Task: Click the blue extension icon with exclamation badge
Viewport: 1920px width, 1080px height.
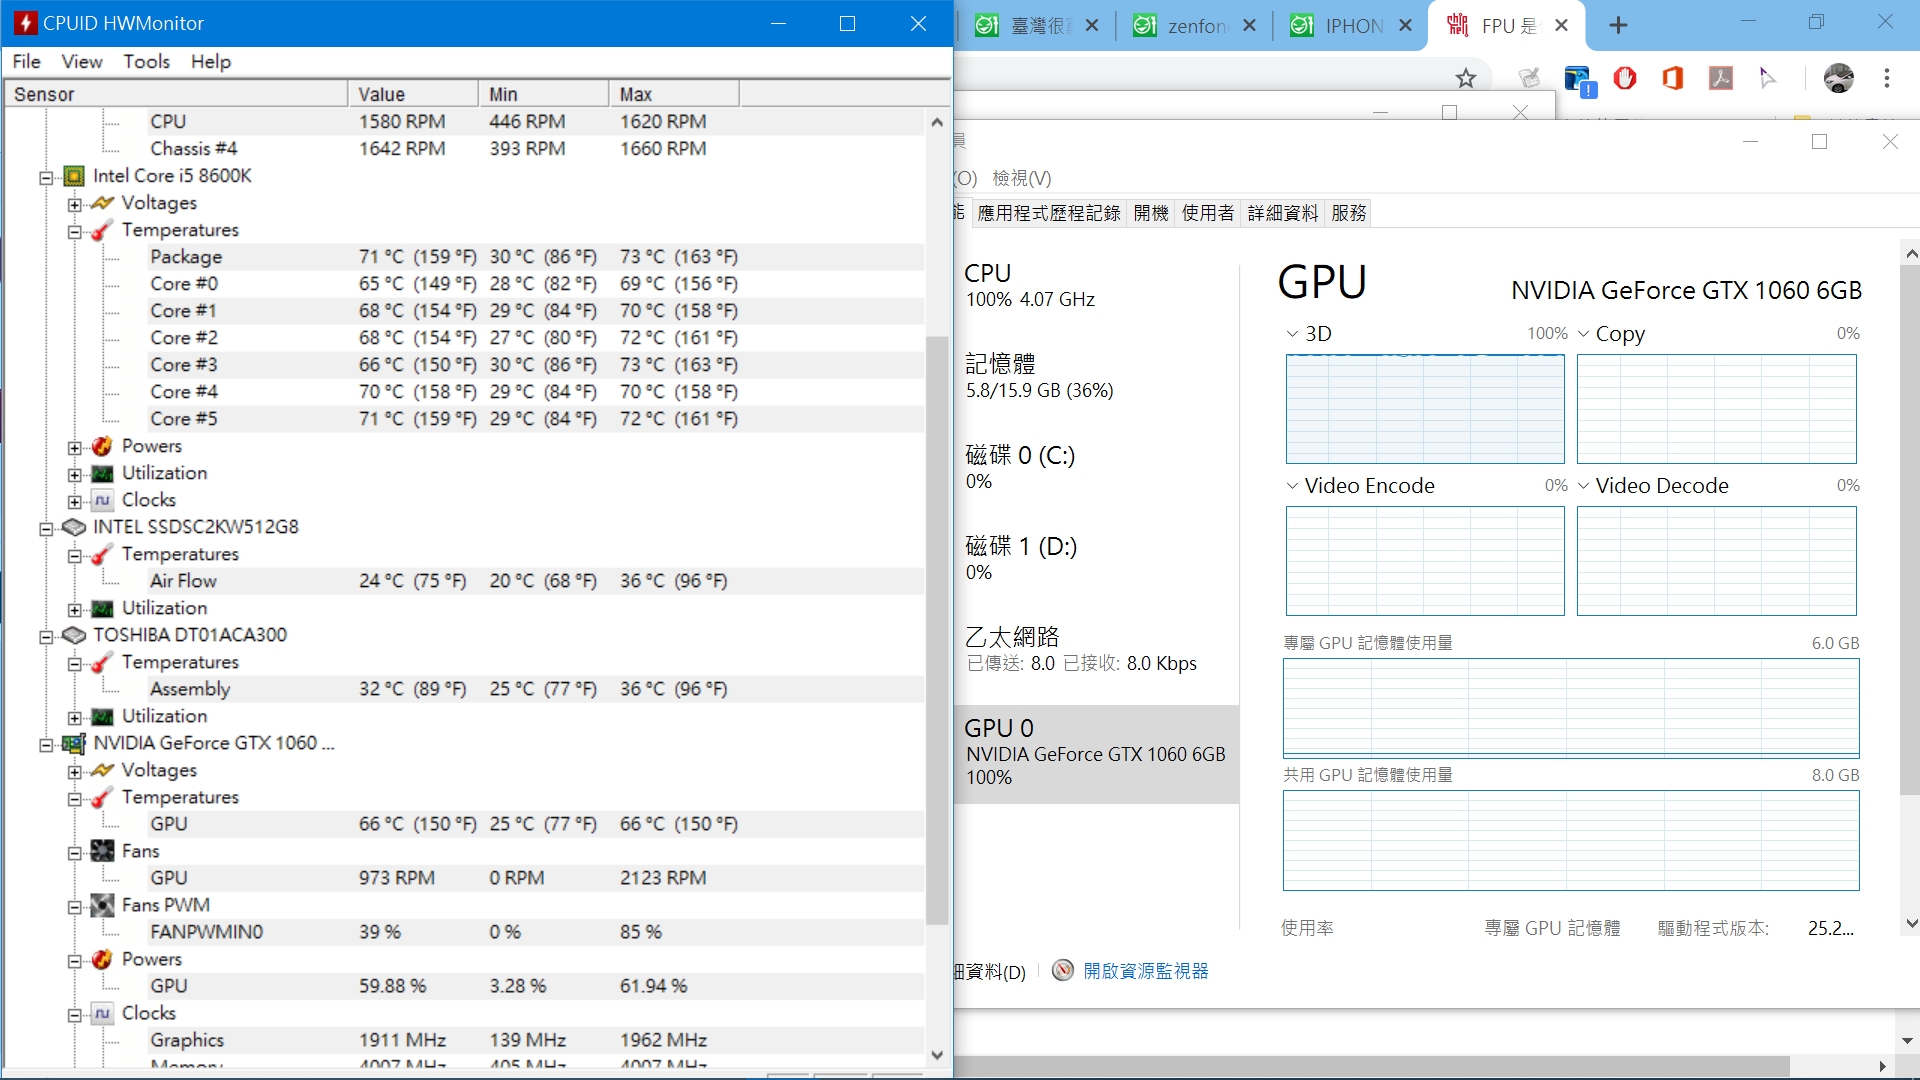Action: (x=1579, y=80)
